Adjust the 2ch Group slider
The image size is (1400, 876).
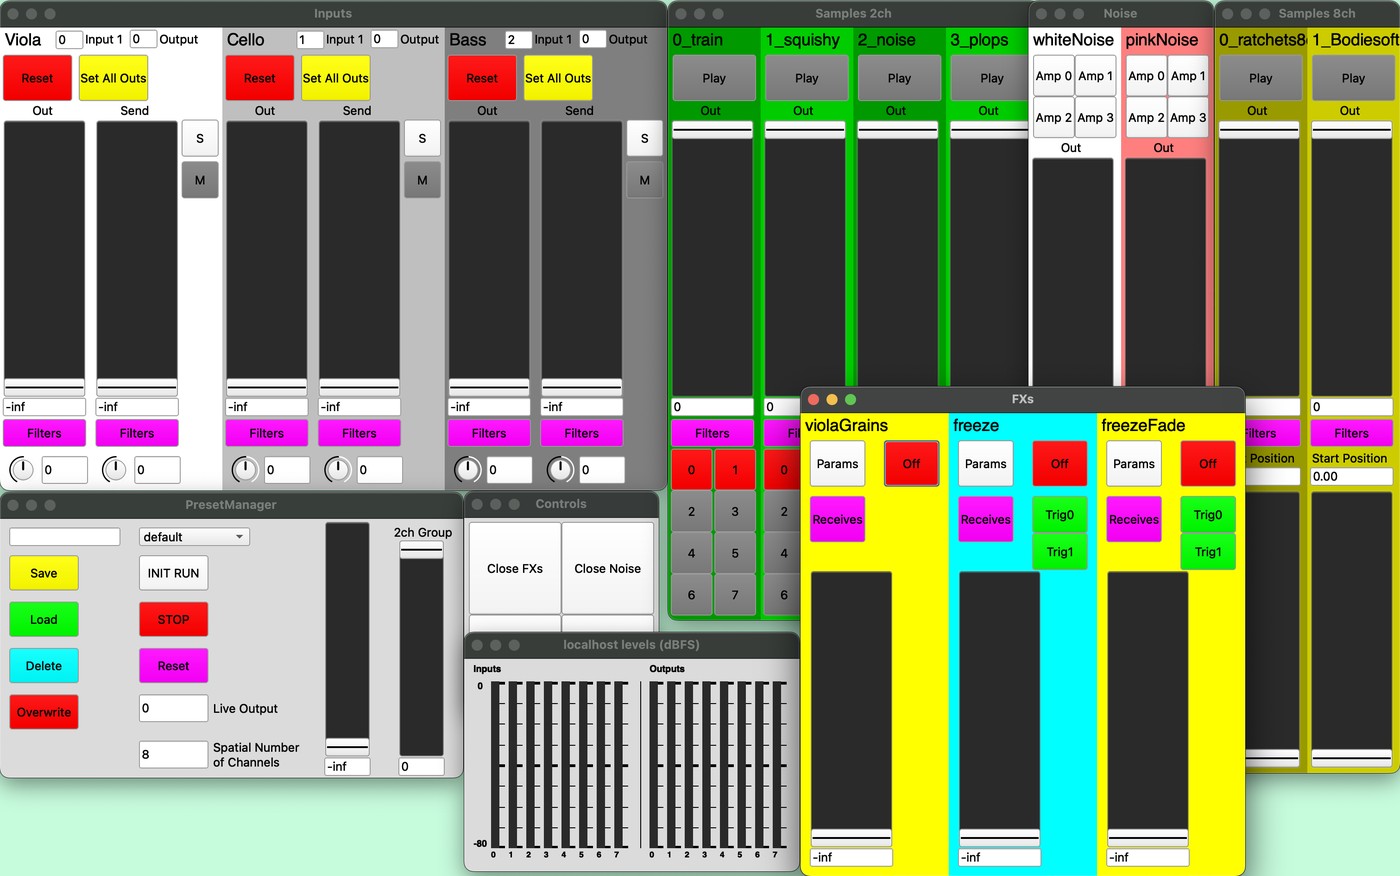[x=421, y=649]
